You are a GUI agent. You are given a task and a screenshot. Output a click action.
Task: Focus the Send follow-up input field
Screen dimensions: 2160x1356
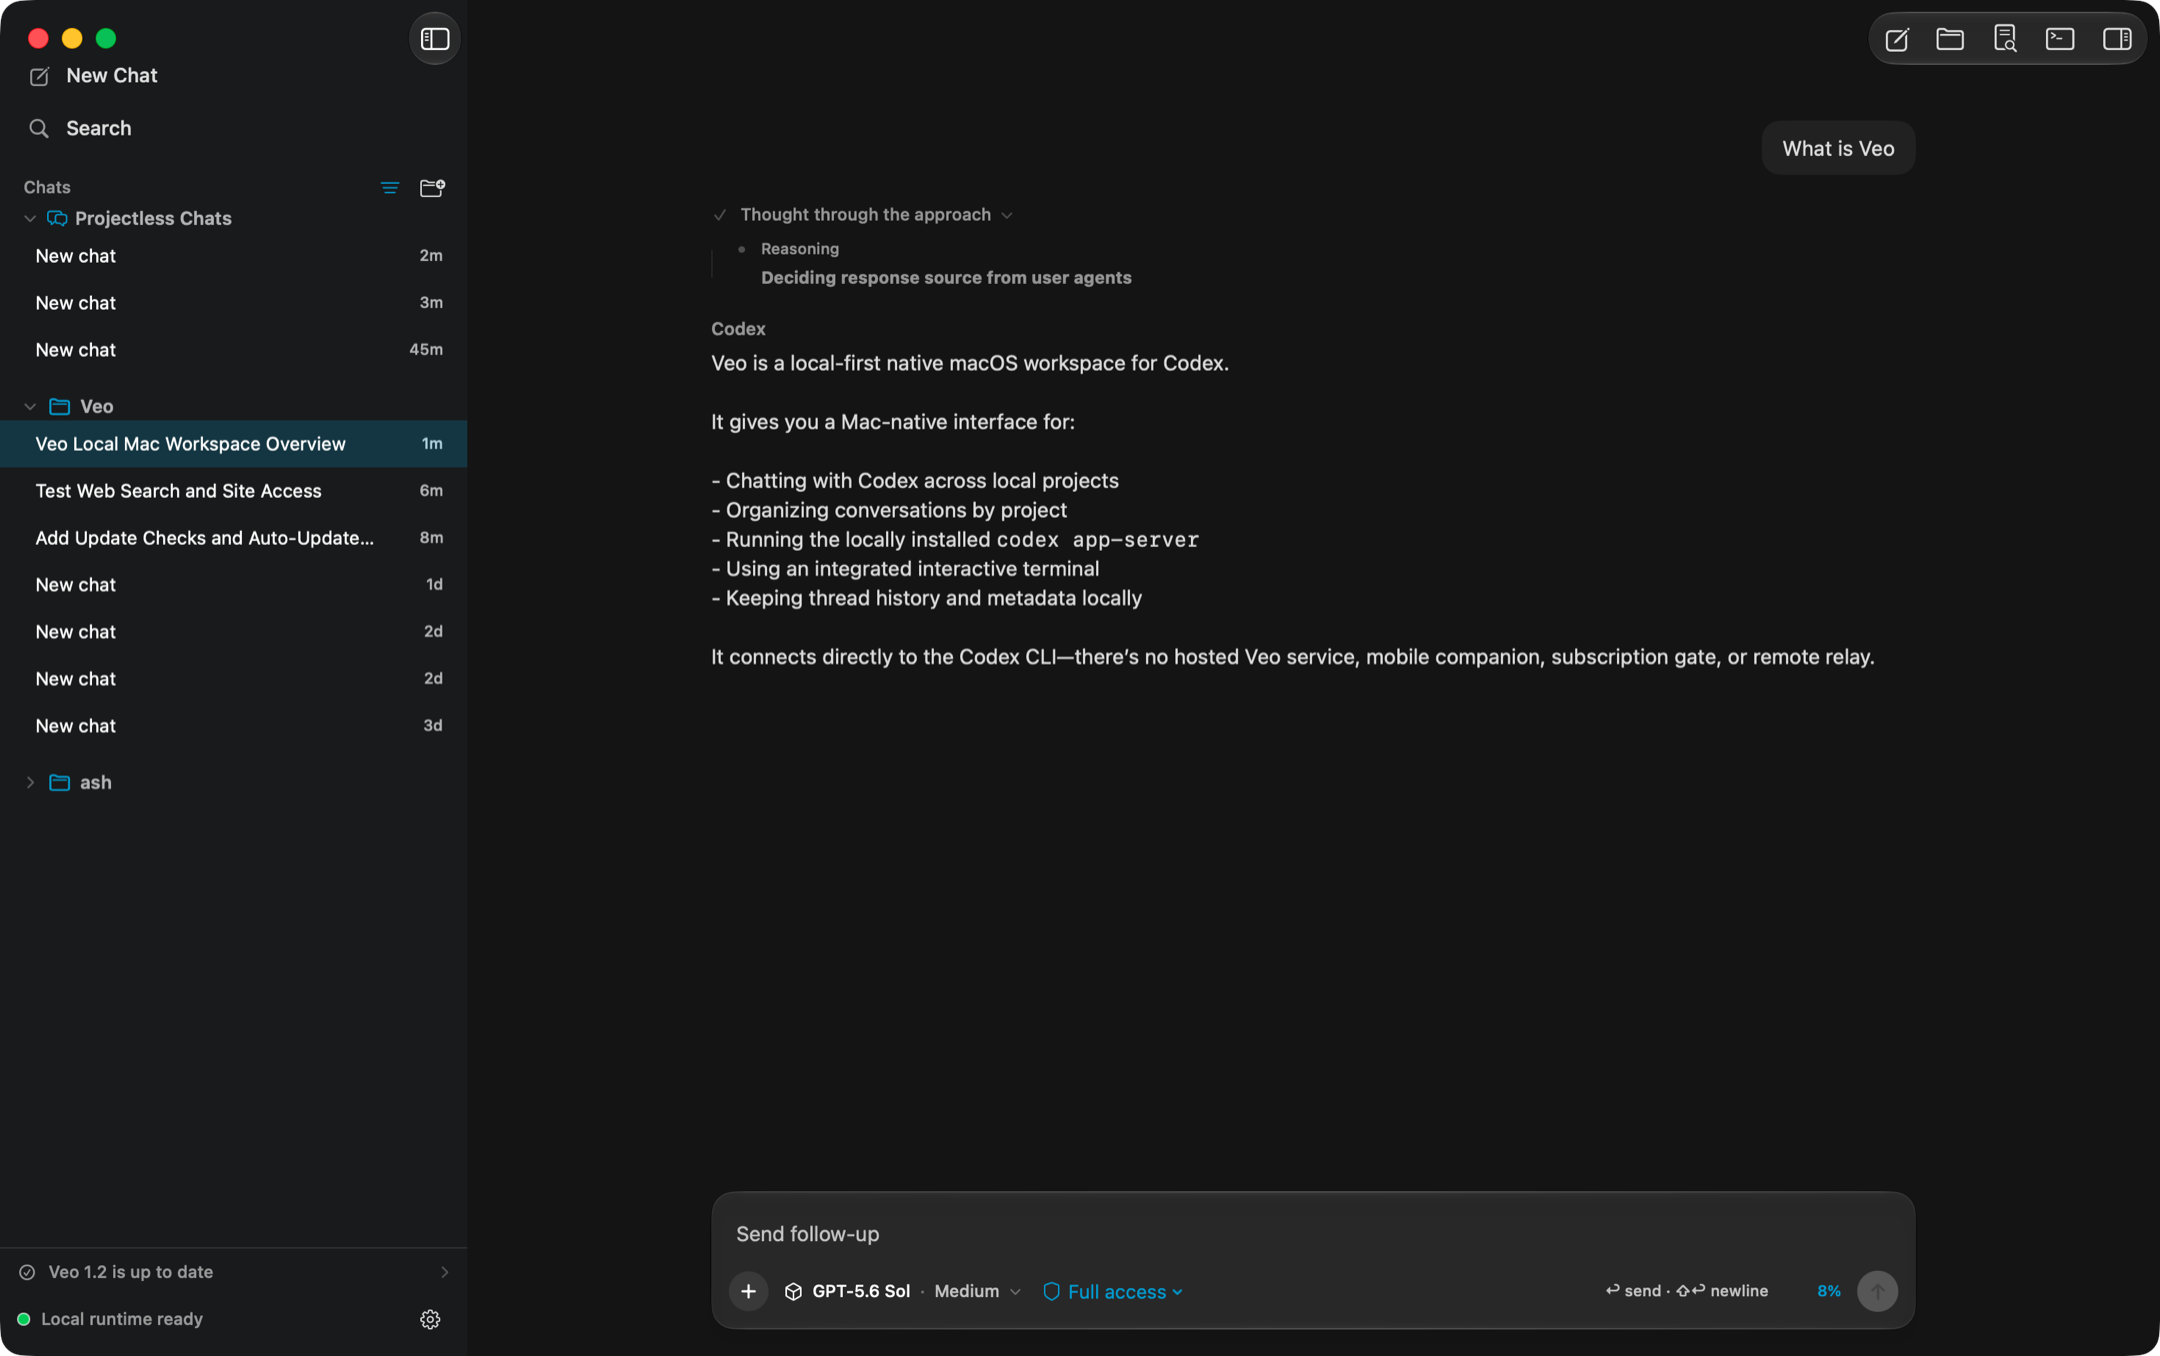1312,1234
